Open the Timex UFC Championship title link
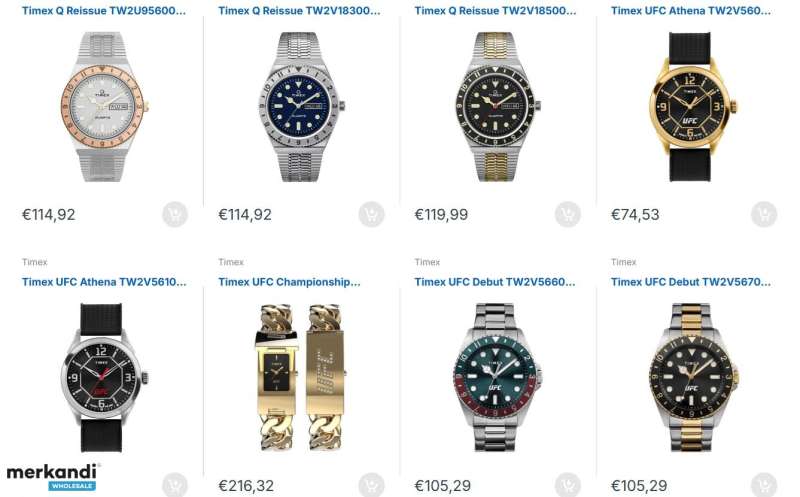 pyautogui.click(x=289, y=282)
